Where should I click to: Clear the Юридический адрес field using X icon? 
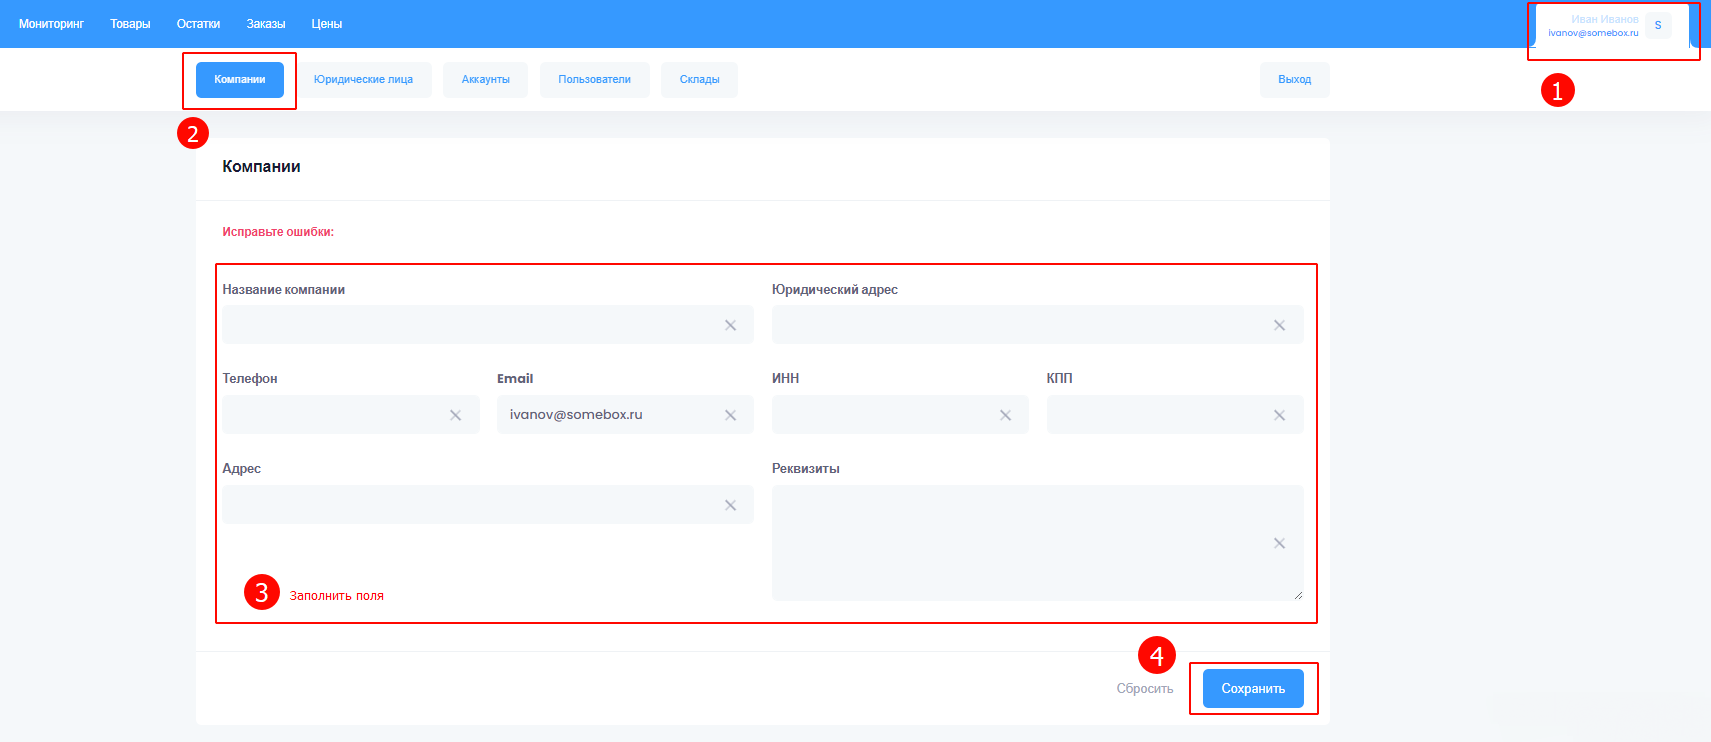pyautogui.click(x=1279, y=325)
